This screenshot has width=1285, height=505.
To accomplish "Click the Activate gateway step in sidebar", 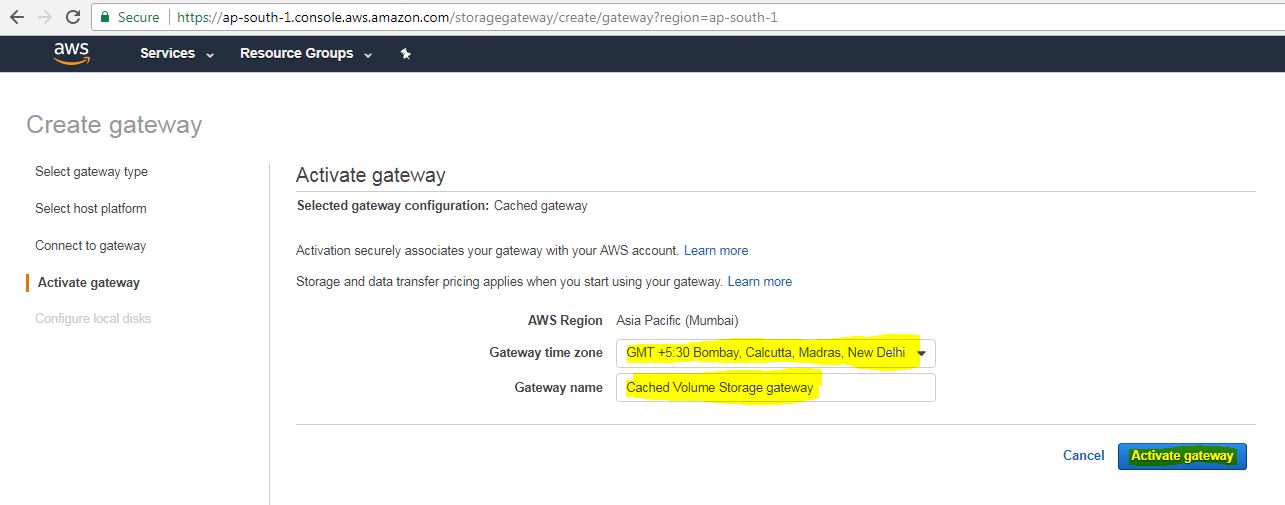I will 89,283.
